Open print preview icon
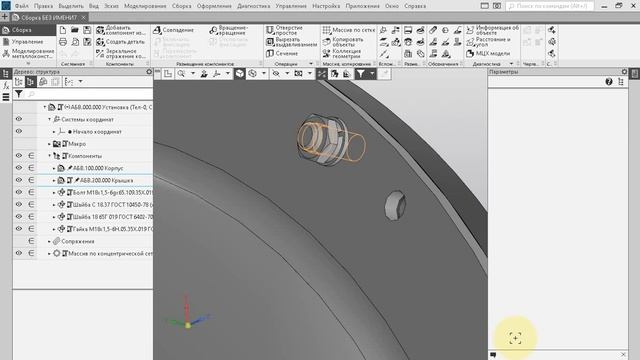This screenshot has height=360, width=640. [x=75, y=42]
